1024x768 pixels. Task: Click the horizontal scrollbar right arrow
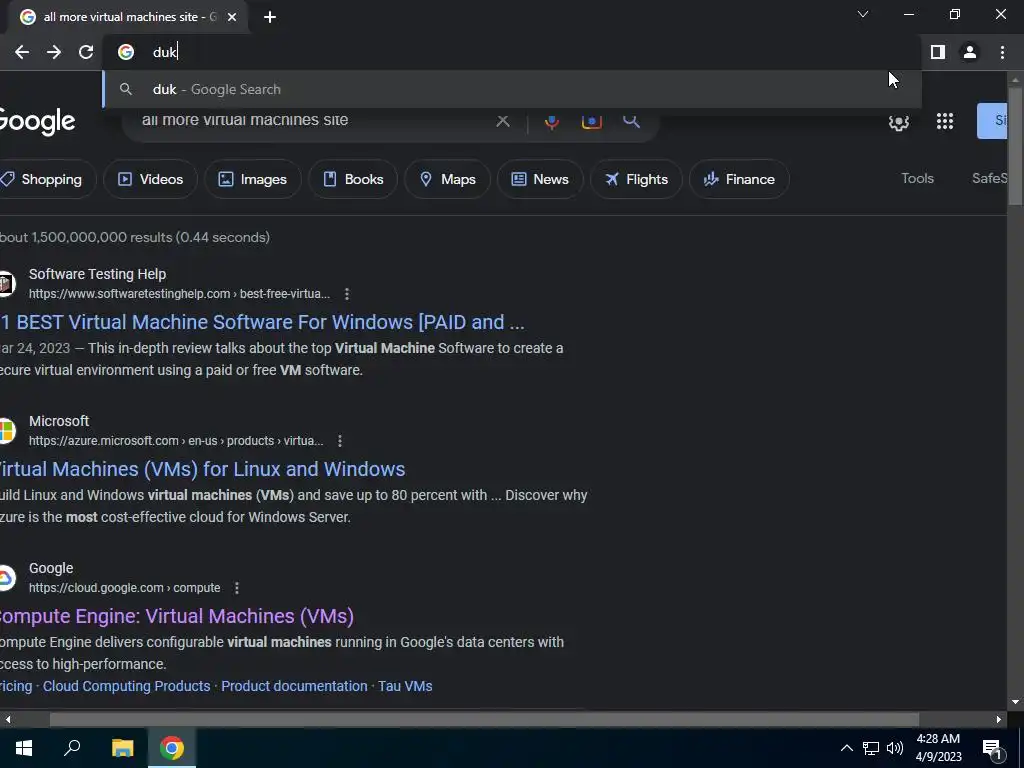999,720
